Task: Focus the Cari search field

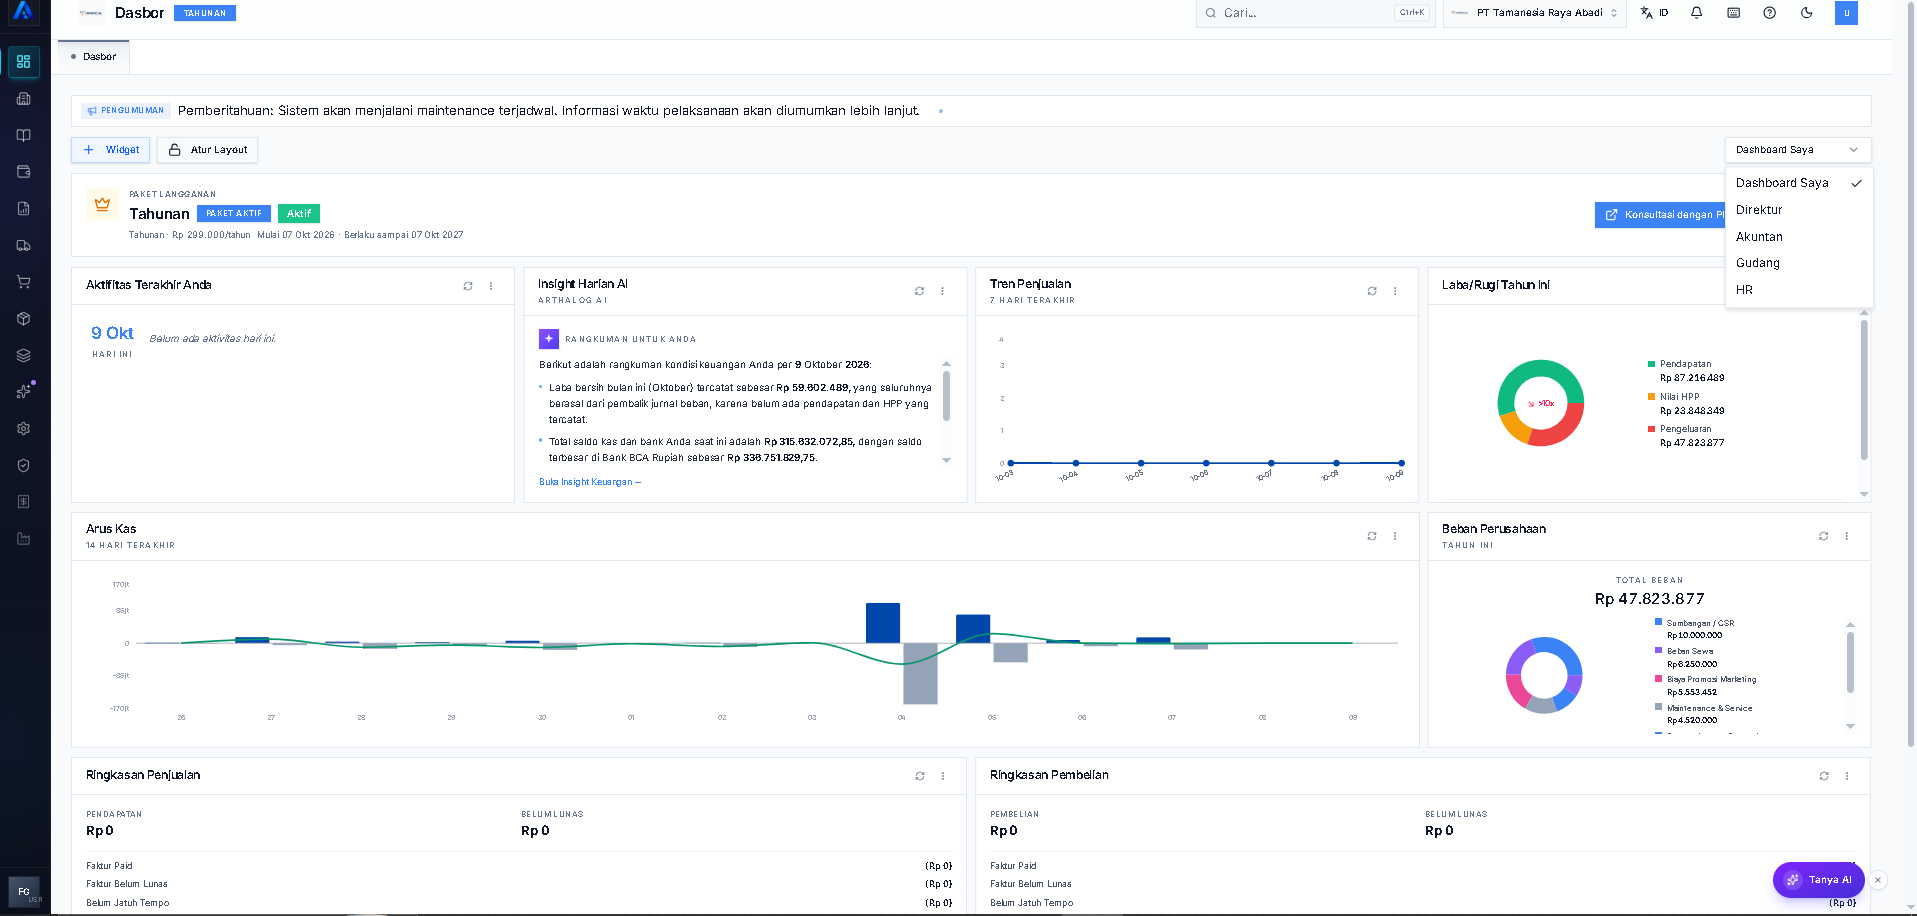Action: (1314, 13)
